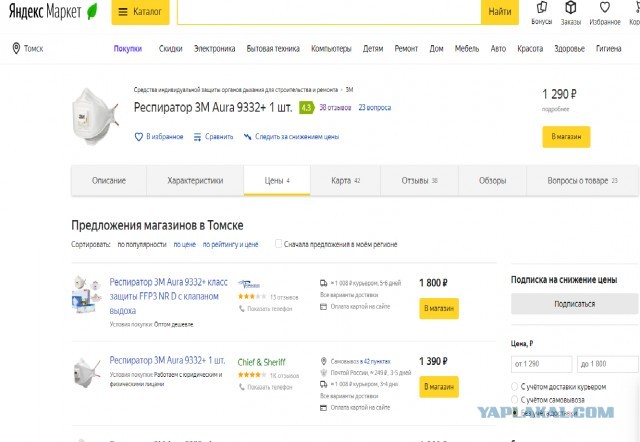Open the Chief & Sheriff shop link
Image resolution: width=640 pixels, height=442 pixels.
point(262,362)
